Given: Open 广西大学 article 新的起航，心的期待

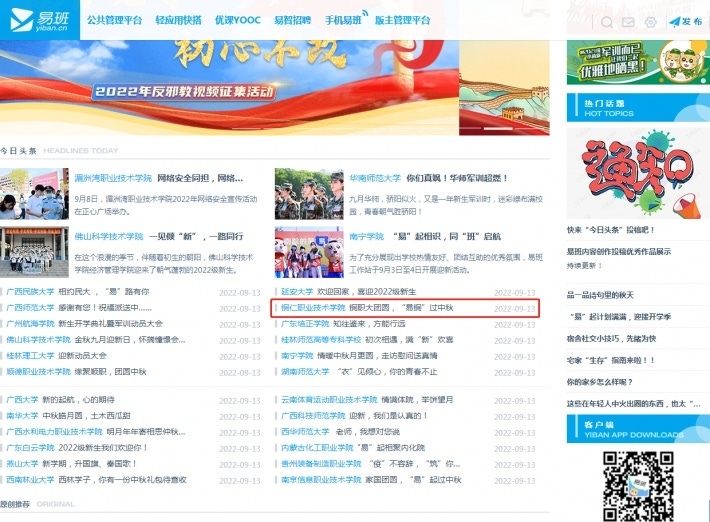Looking at the screenshot, I should click(x=78, y=400).
